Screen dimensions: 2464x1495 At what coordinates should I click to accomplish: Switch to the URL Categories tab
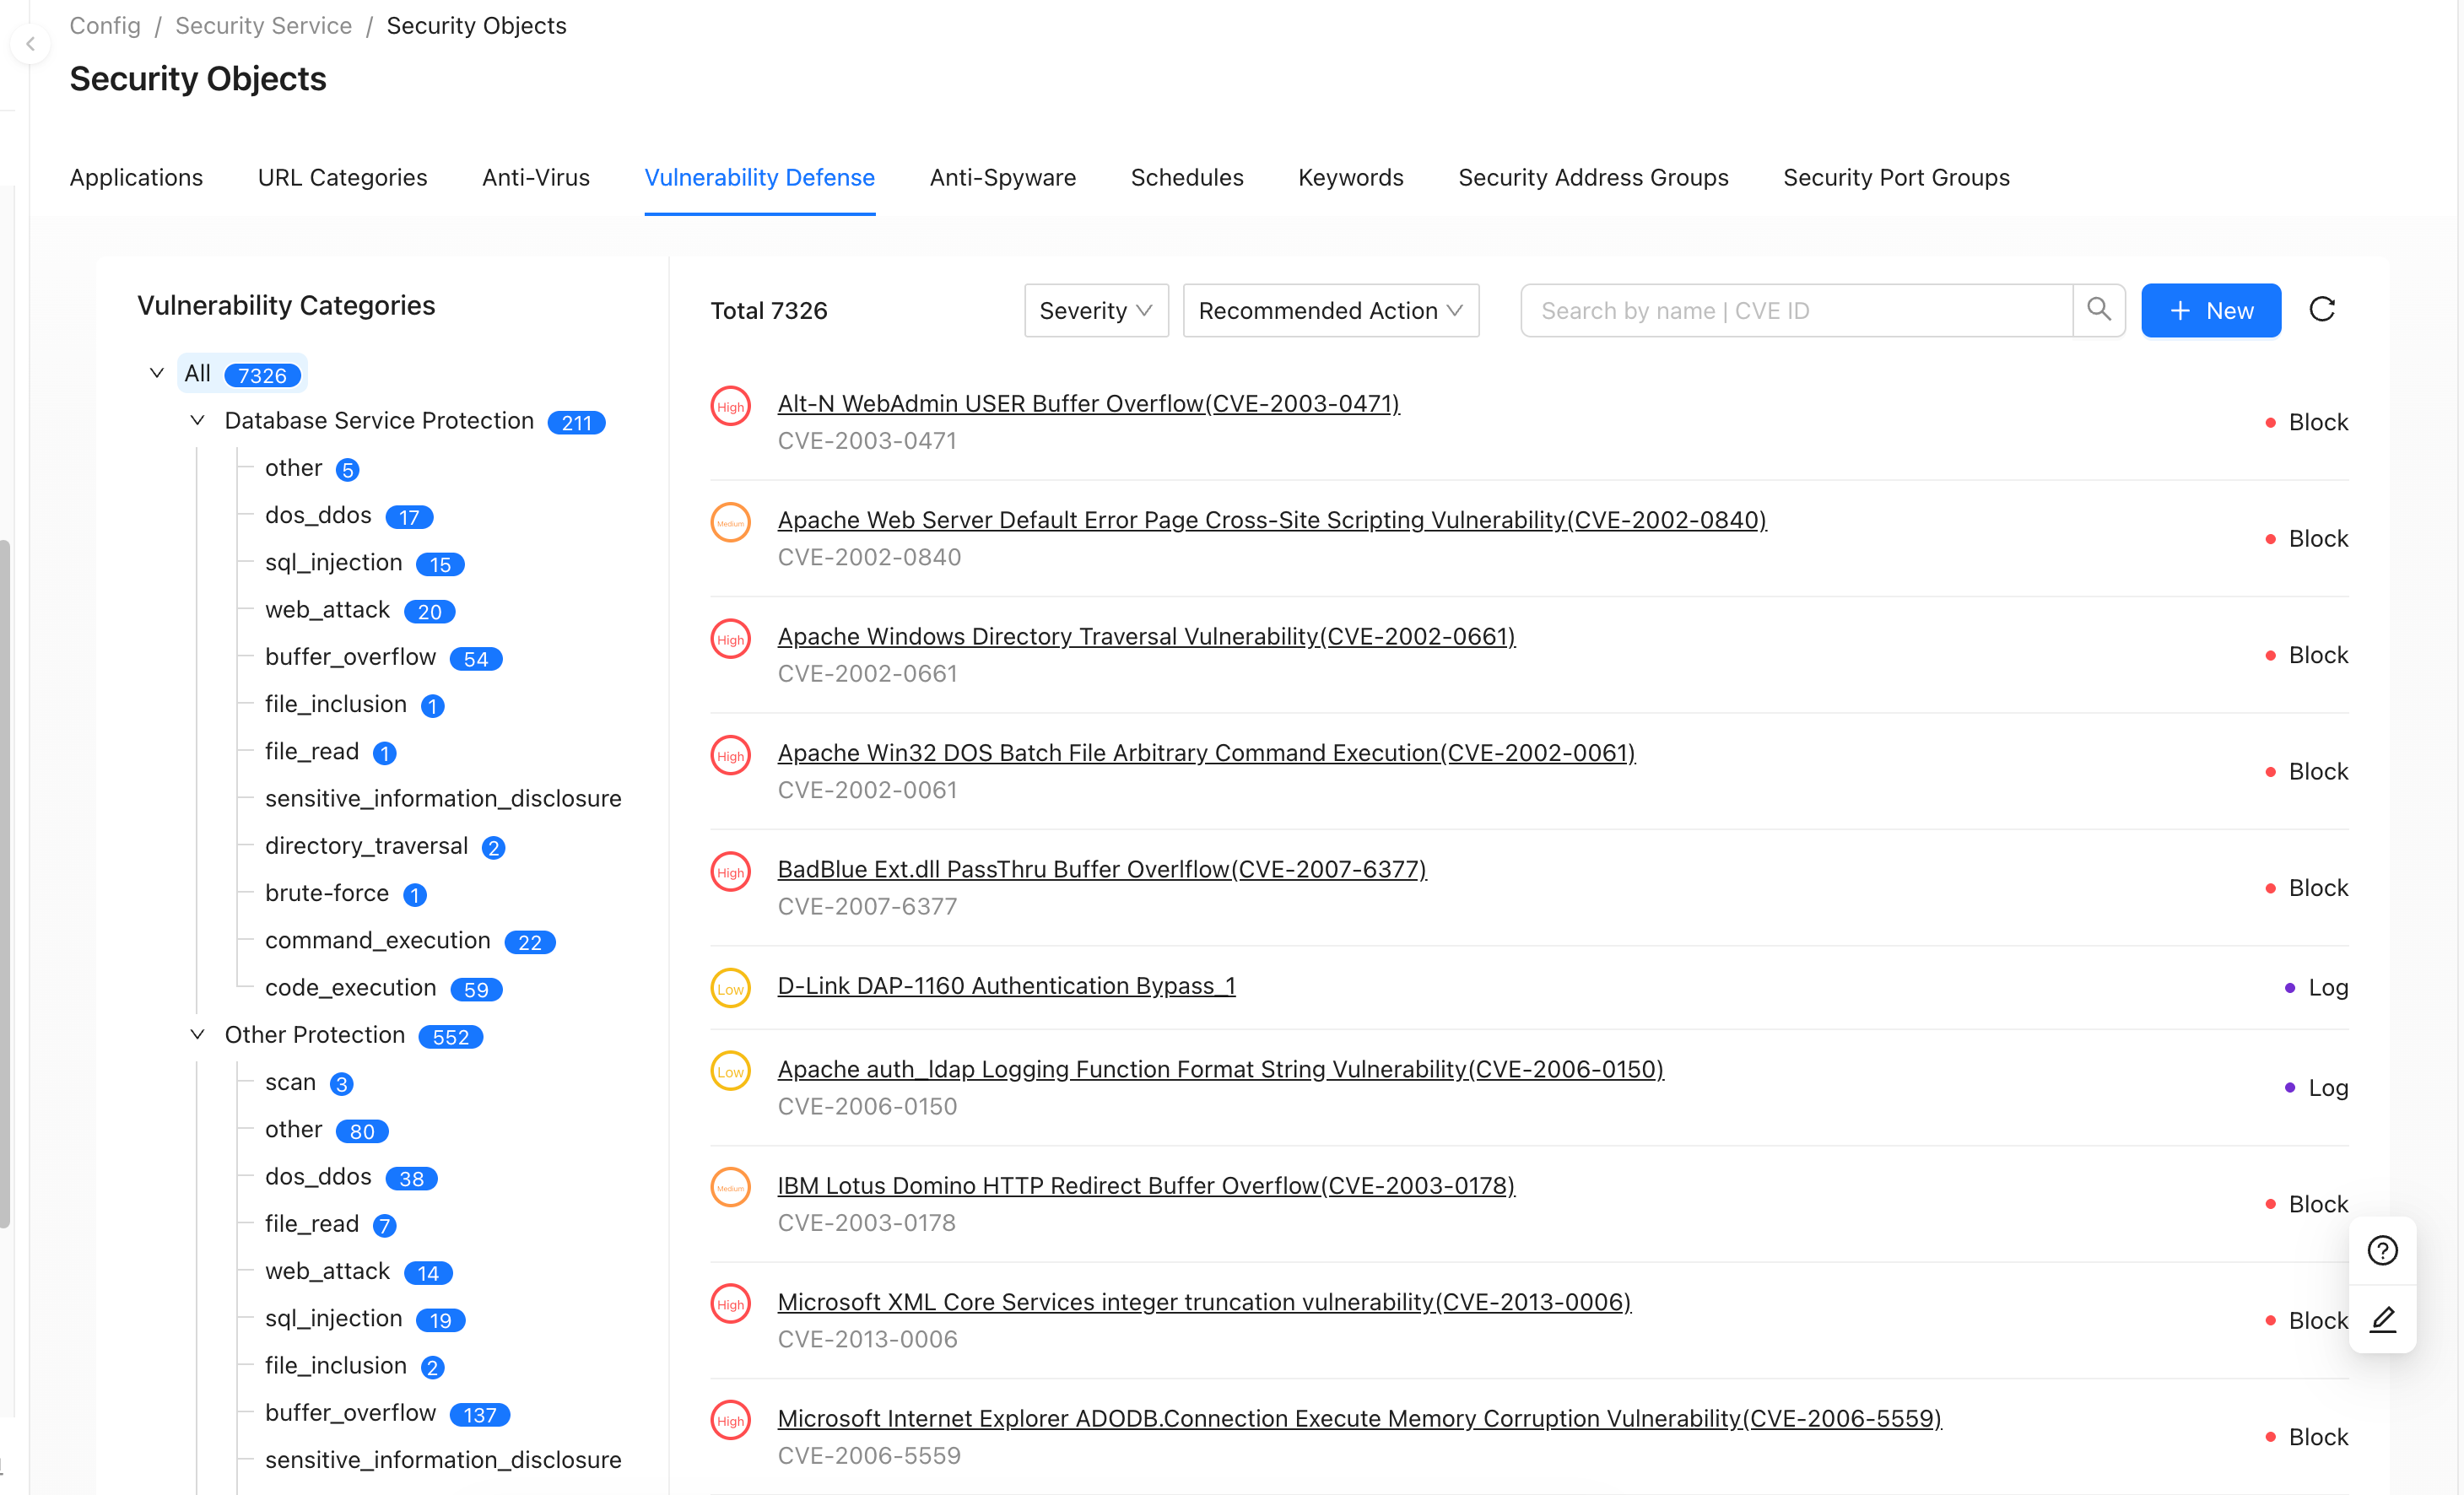342,177
